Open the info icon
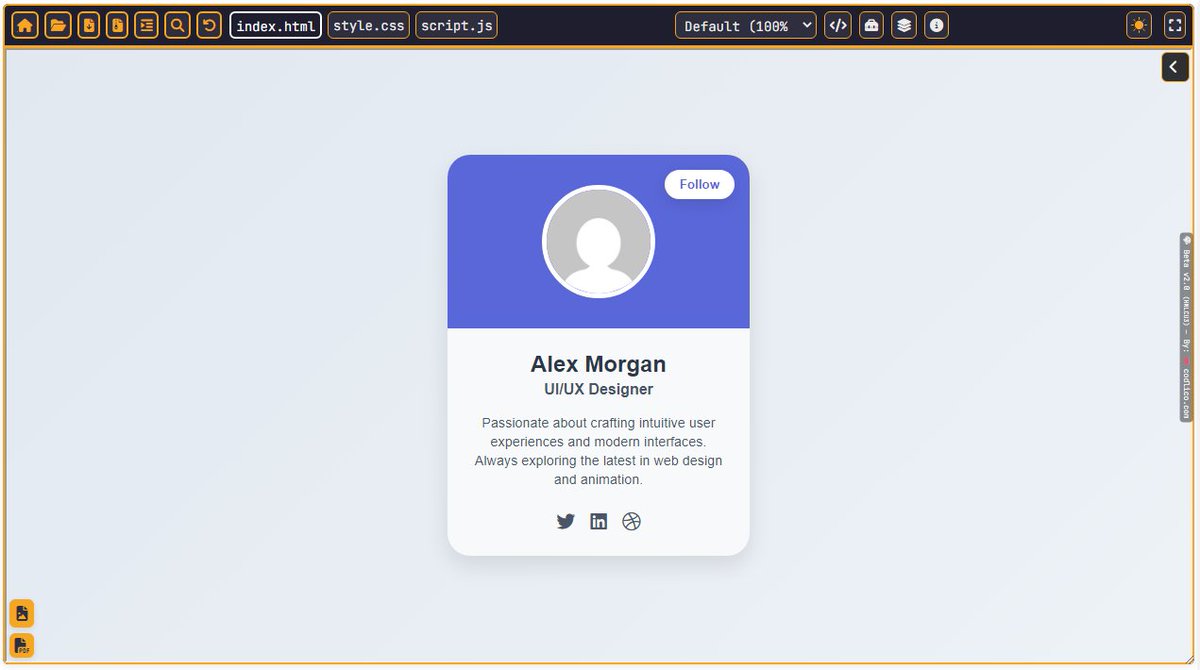The width and height of the screenshot is (1200, 670). (x=936, y=26)
